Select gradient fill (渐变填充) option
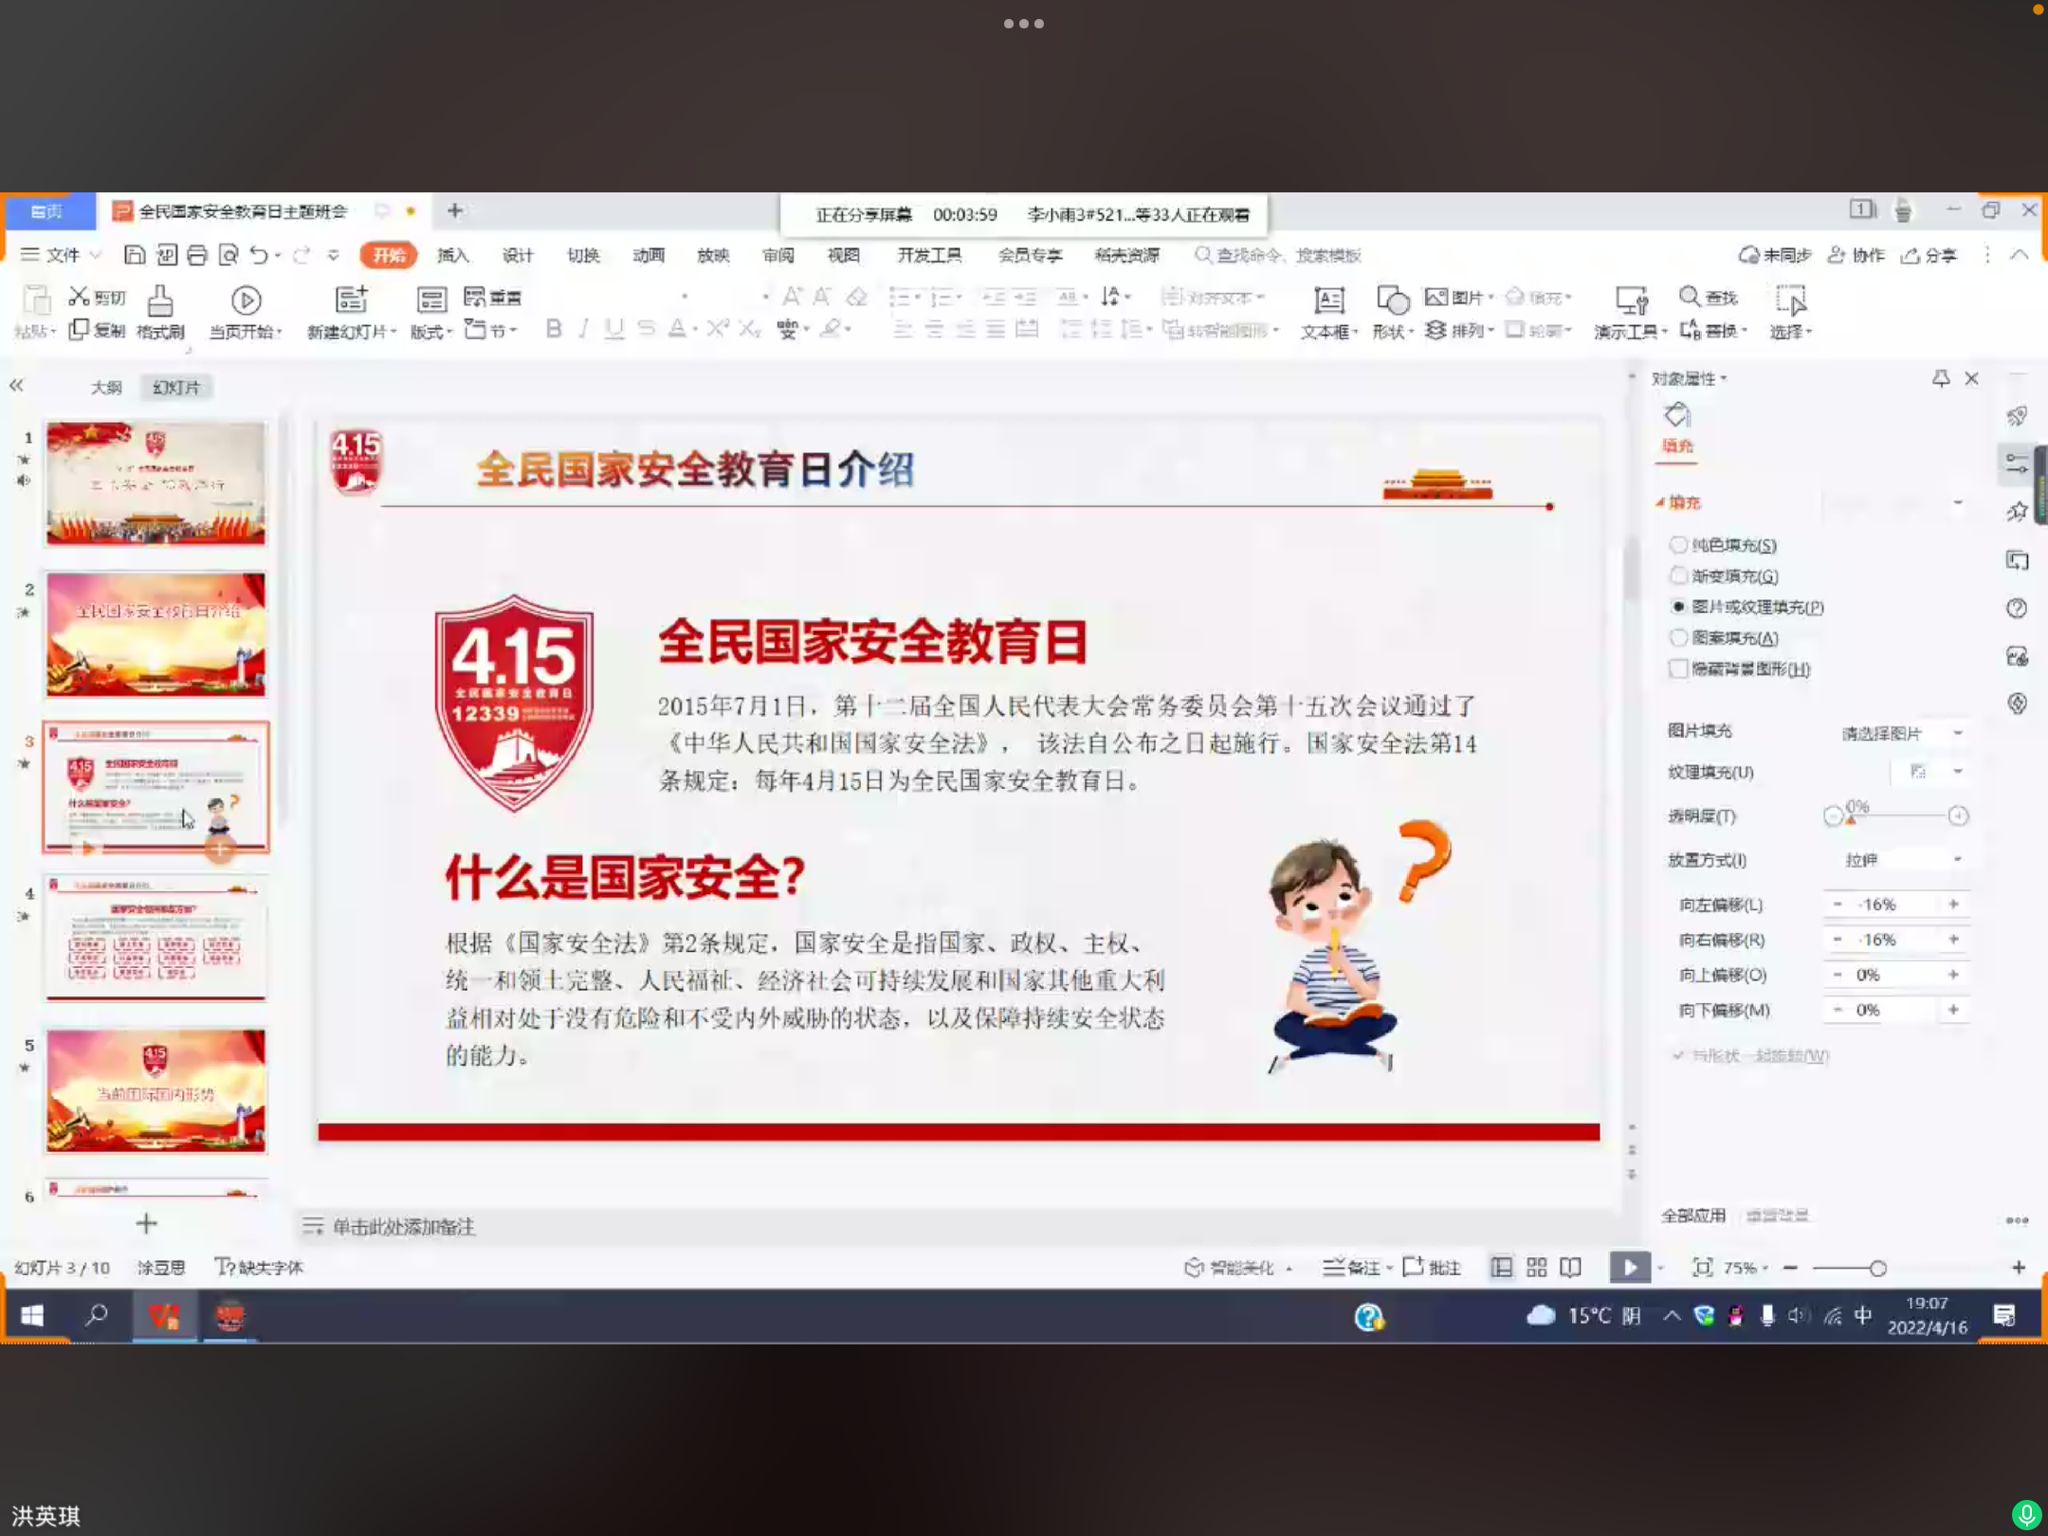 pyautogui.click(x=1678, y=576)
